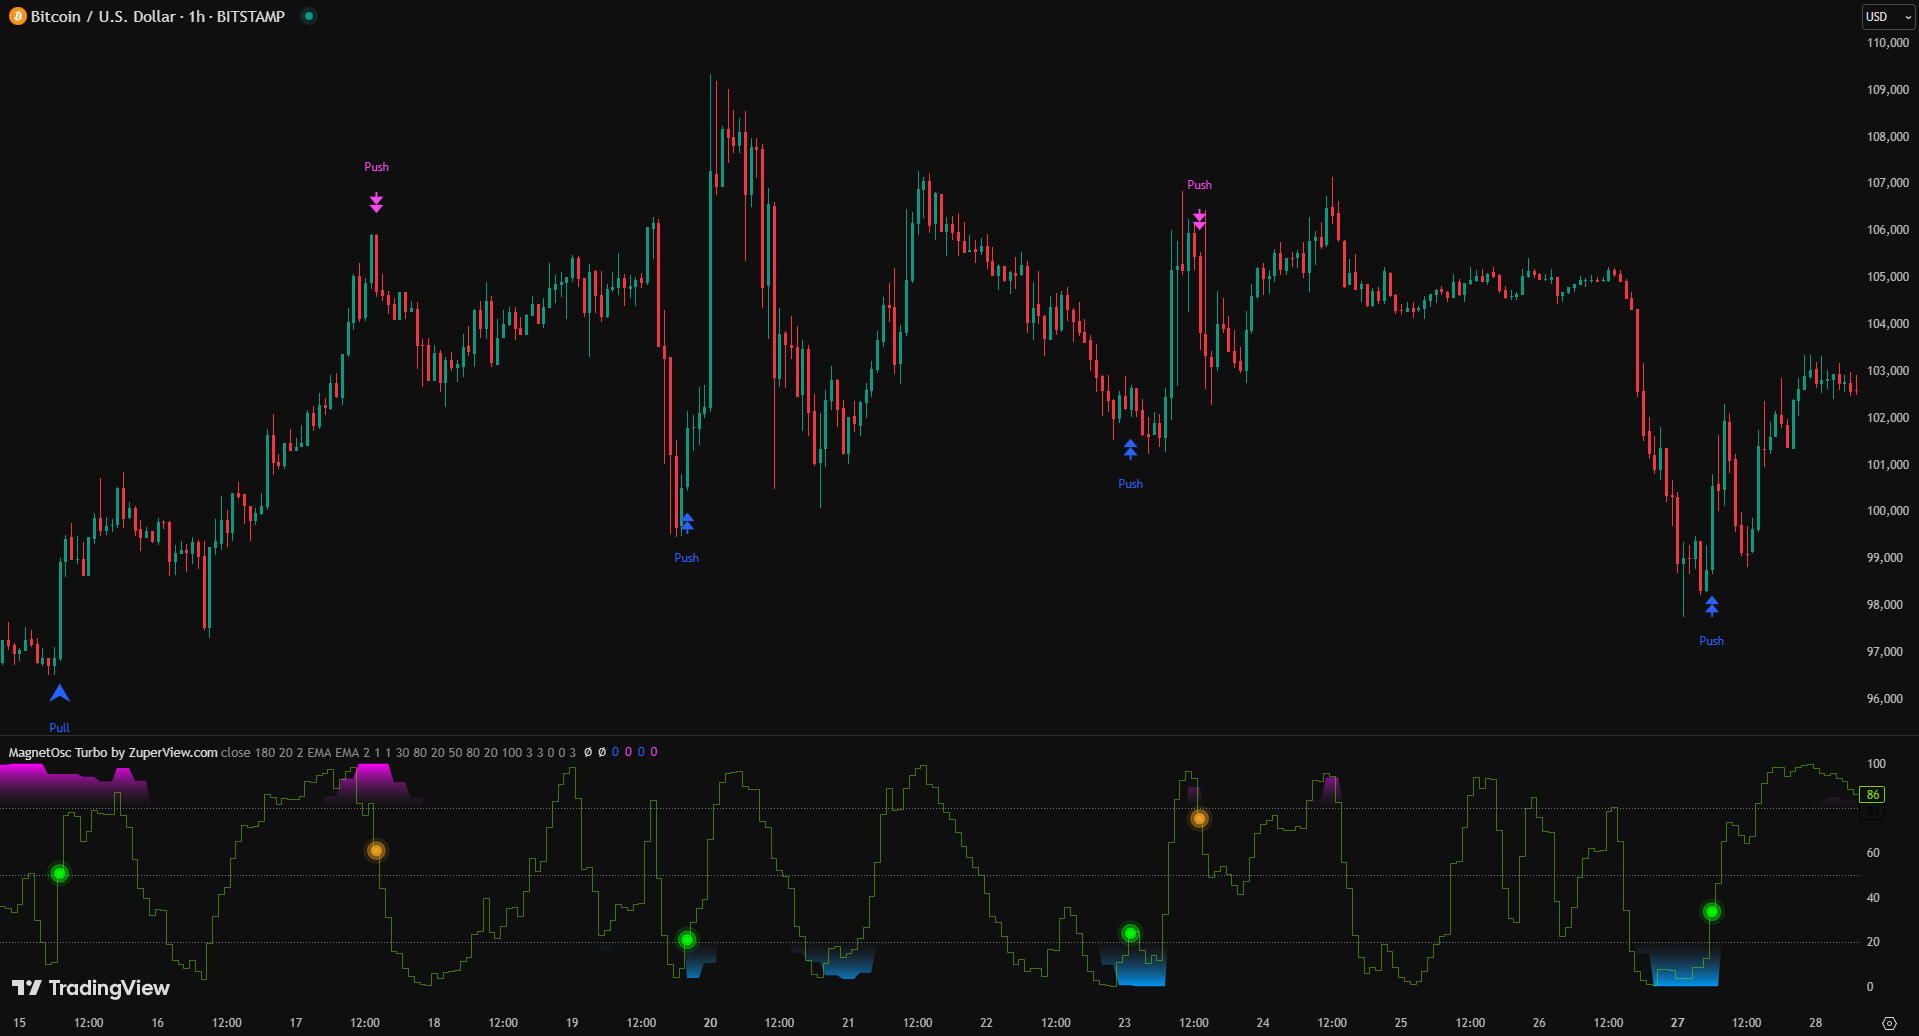Click the indicator's input values in the legend
This screenshot has width=1919, height=1036.
tap(398, 752)
